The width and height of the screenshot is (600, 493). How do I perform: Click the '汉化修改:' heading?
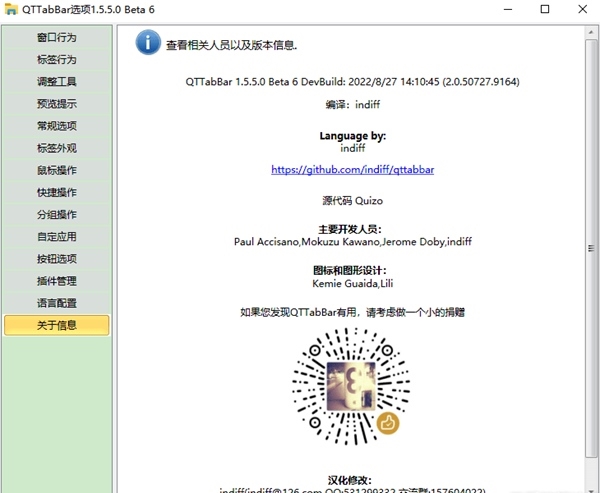350,480
